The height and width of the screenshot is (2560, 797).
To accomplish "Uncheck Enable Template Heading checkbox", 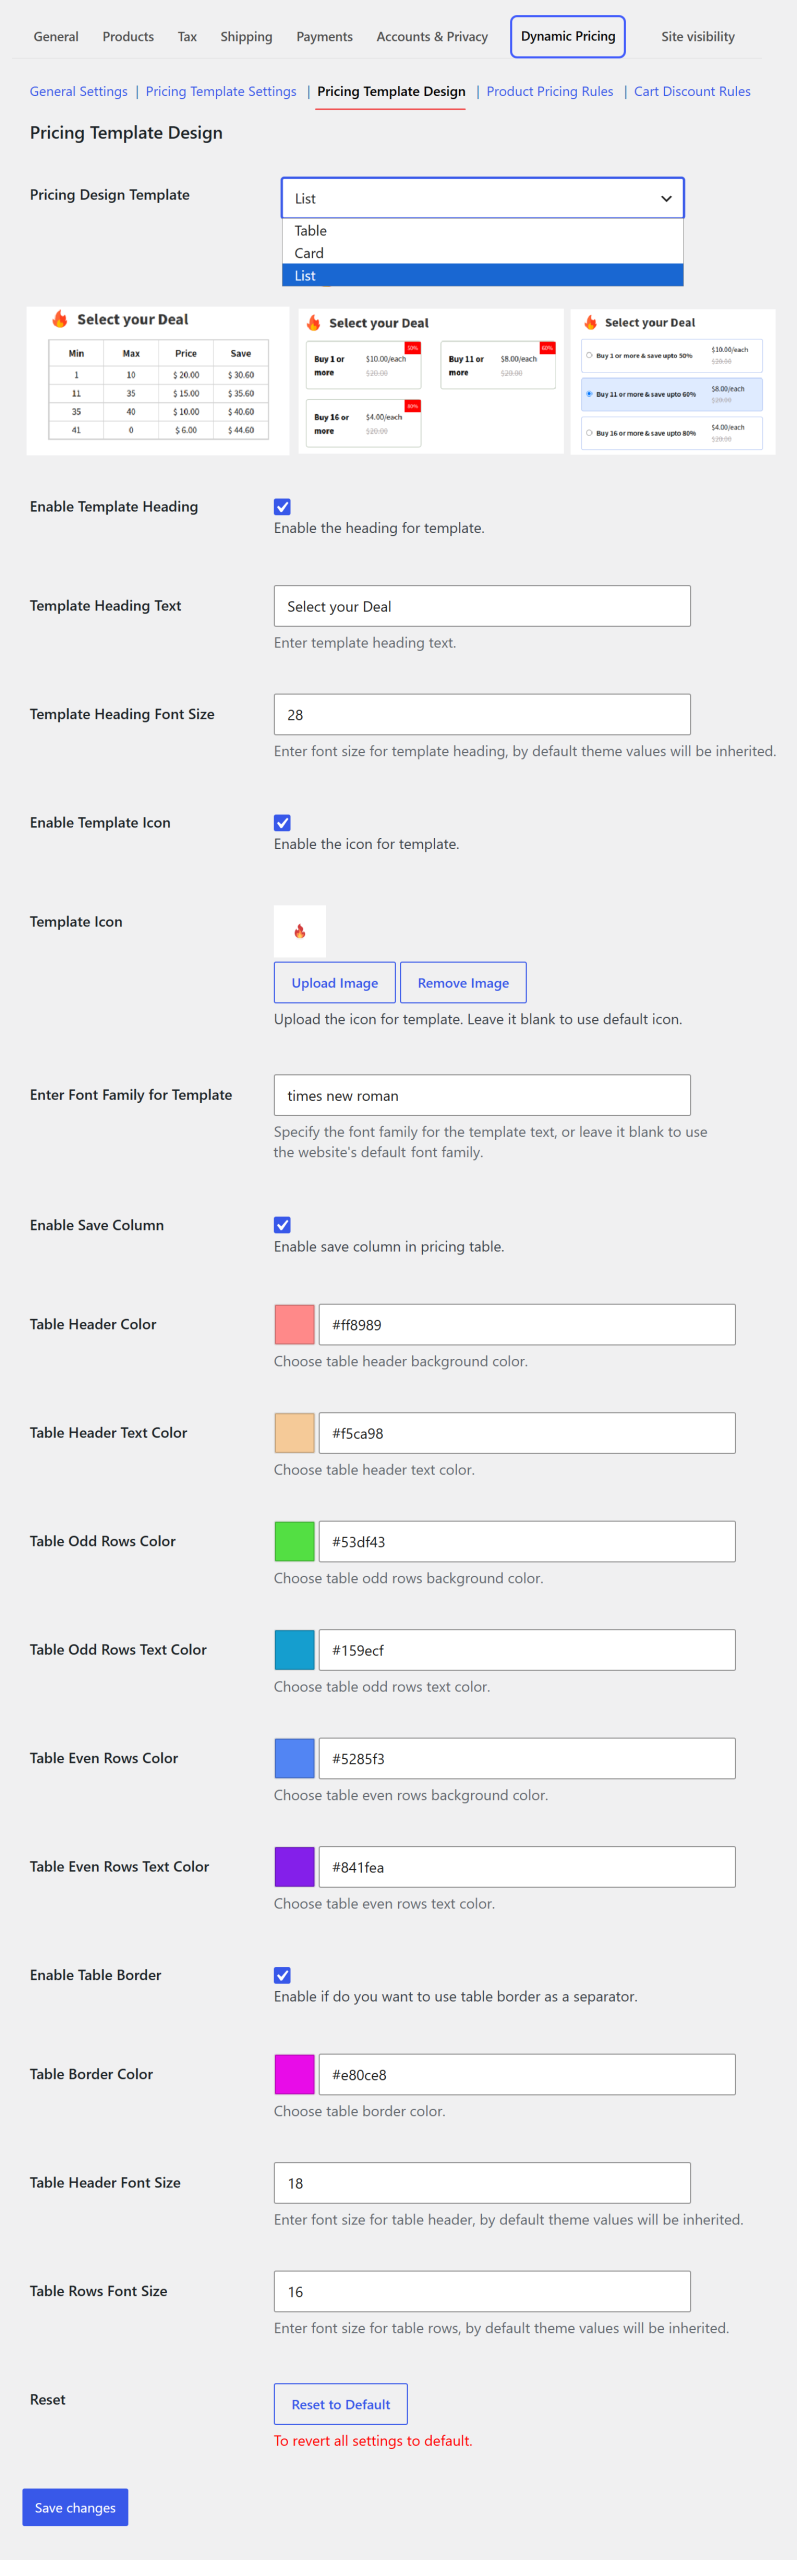I will coord(283,507).
